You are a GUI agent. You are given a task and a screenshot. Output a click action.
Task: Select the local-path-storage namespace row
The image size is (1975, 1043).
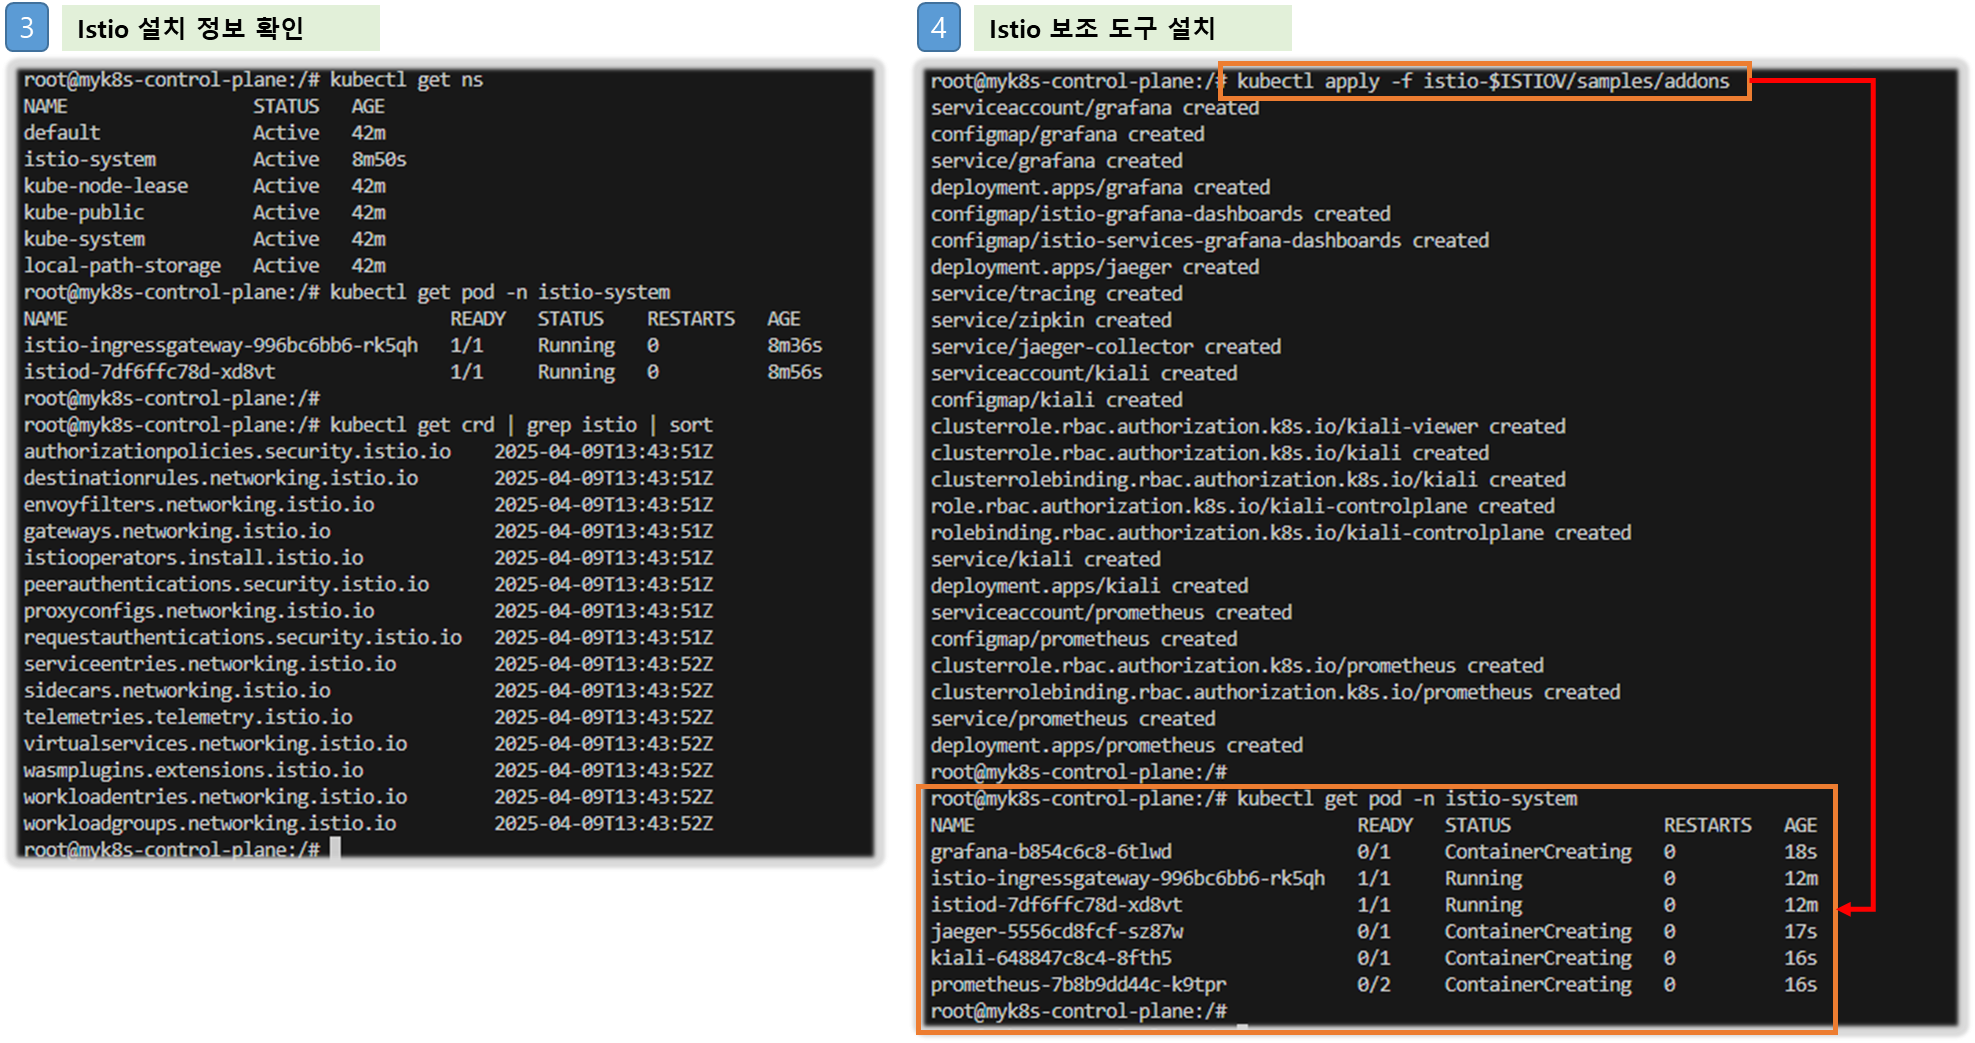pyautogui.click(x=205, y=266)
